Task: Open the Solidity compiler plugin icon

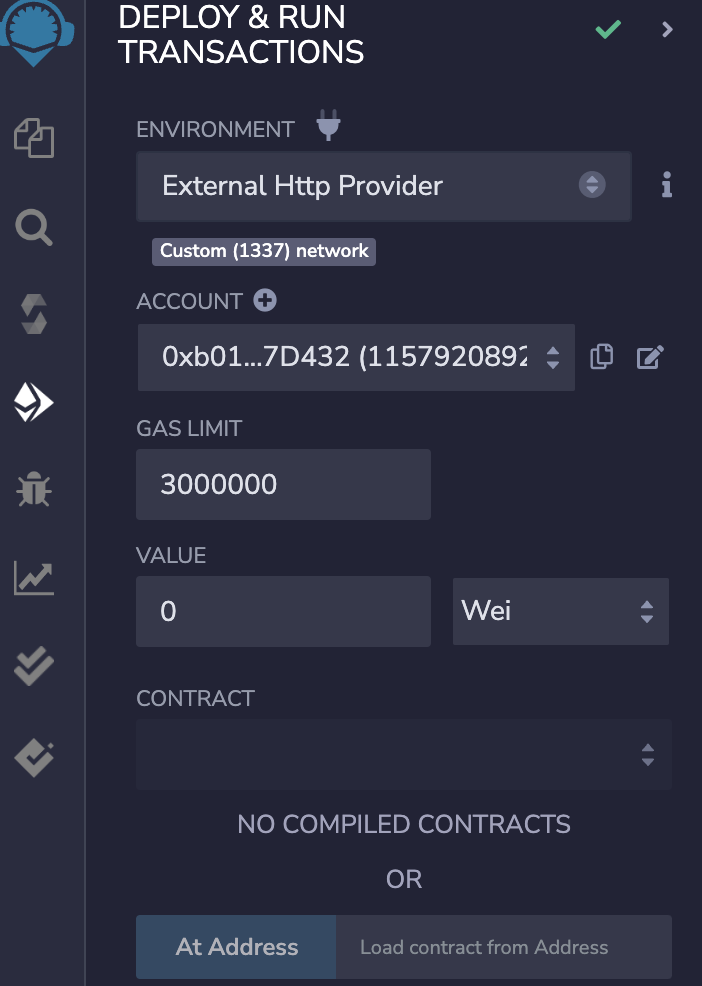Action: coord(34,315)
